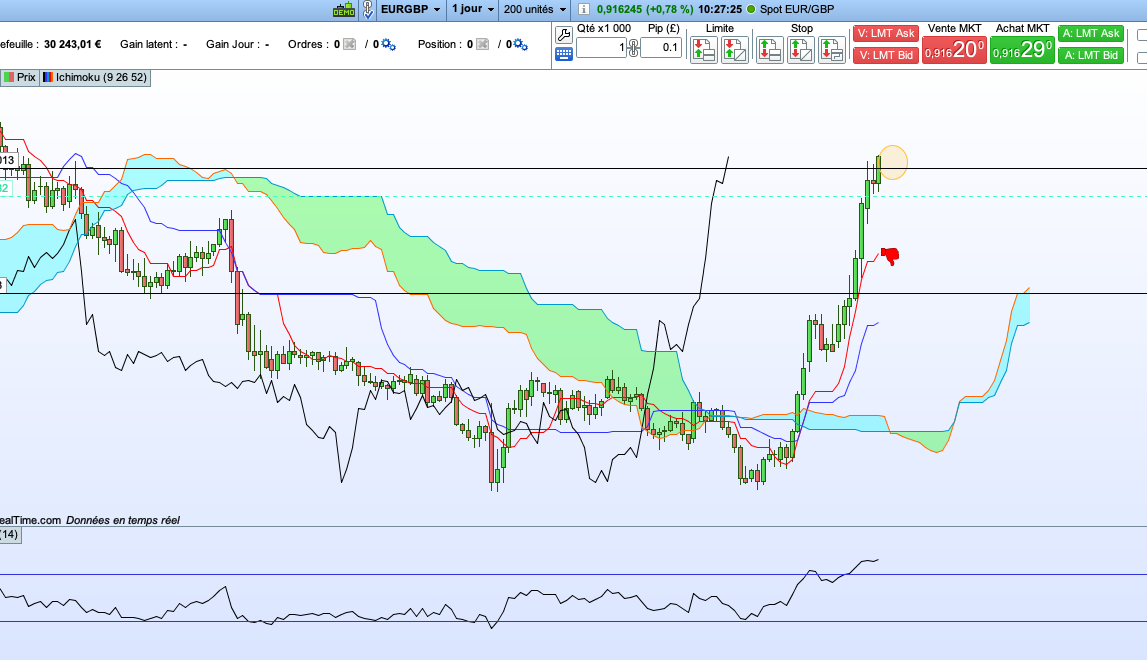The height and width of the screenshot is (660, 1147).
Task: Click the red thumbs-down marker on chart
Action: 890,255
